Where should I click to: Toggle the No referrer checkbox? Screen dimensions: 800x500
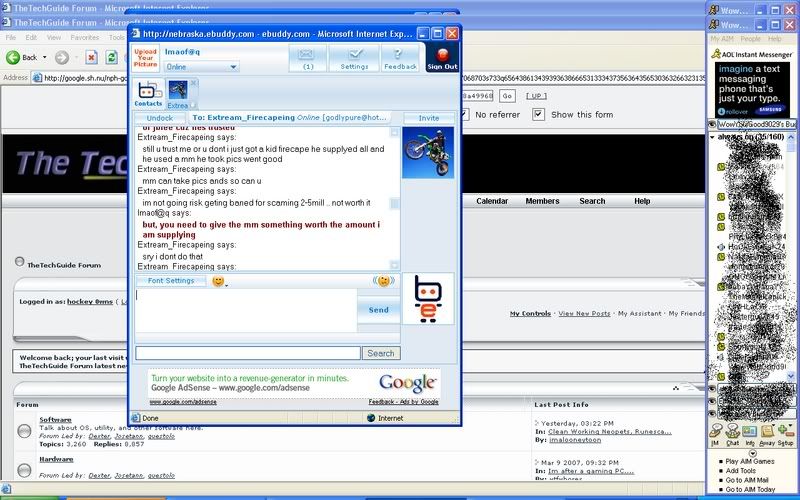coord(464,114)
